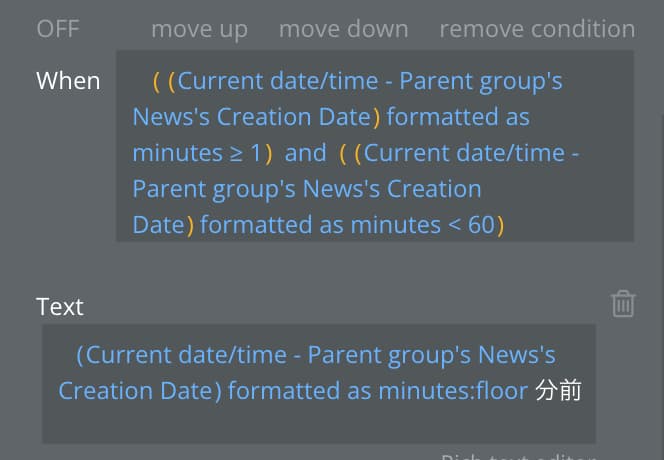Select the final yellow closing parenthesis after 60
The height and width of the screenshot is (460, 664).
pyautogui.click(x=500, y=226)
